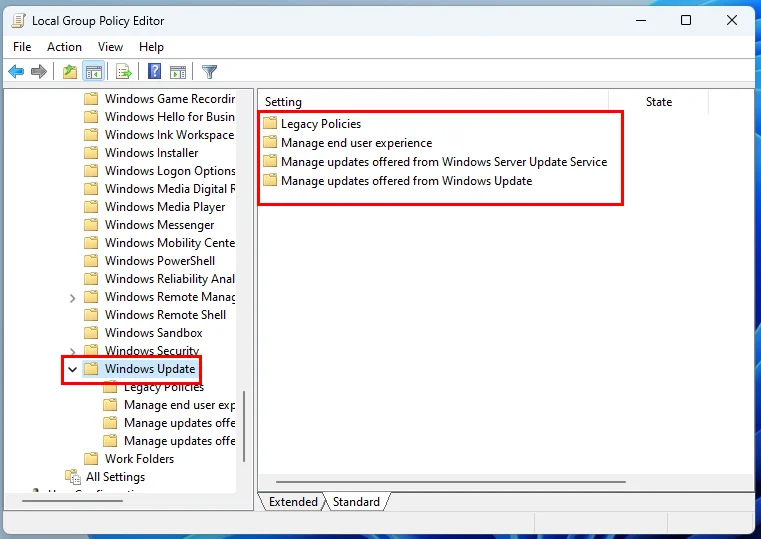Select Manage updates offered from Windows Update
The image size is (761, 539).
click(407, 180)
